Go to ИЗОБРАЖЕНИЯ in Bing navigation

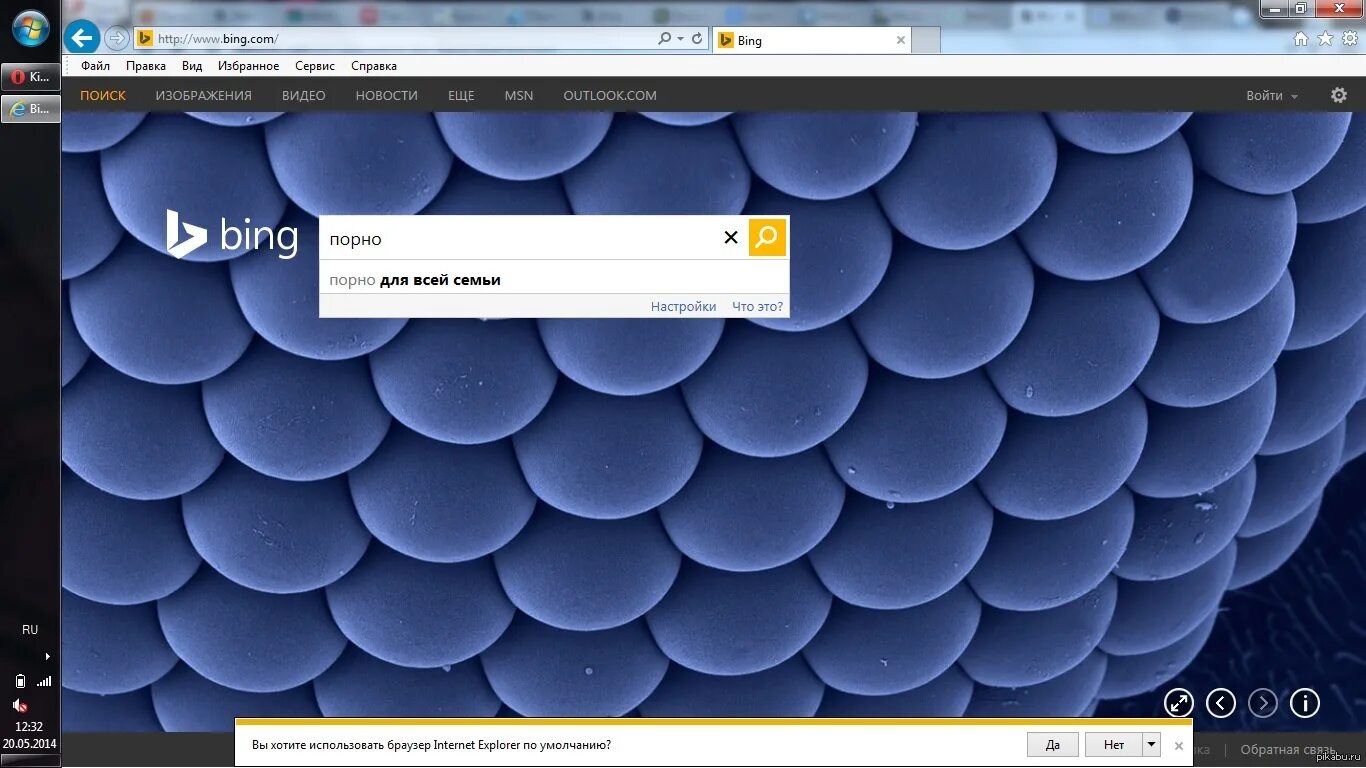click(204, 96)
